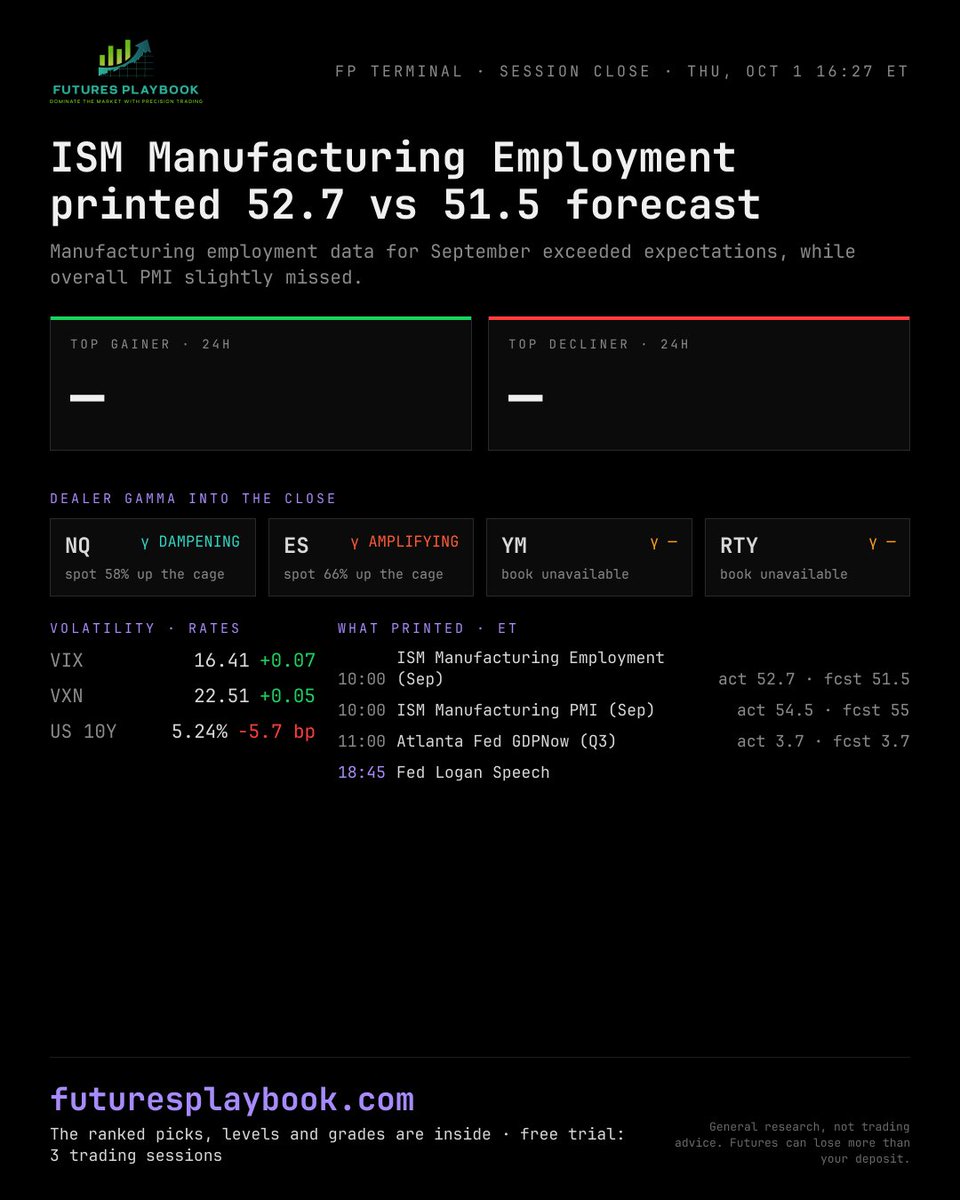Click the free trial 3 trading sessions text
The width and height of the screenshot is (960, 1200).
coord(337,1145)
